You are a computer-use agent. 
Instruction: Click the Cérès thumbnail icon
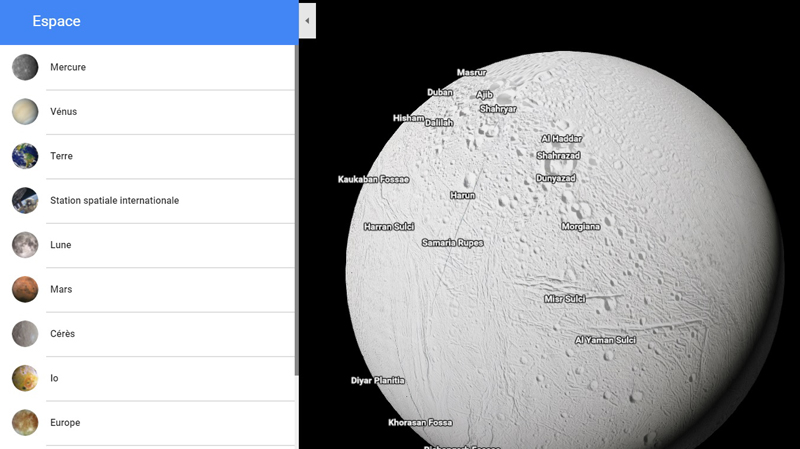[x=25, y=334]
